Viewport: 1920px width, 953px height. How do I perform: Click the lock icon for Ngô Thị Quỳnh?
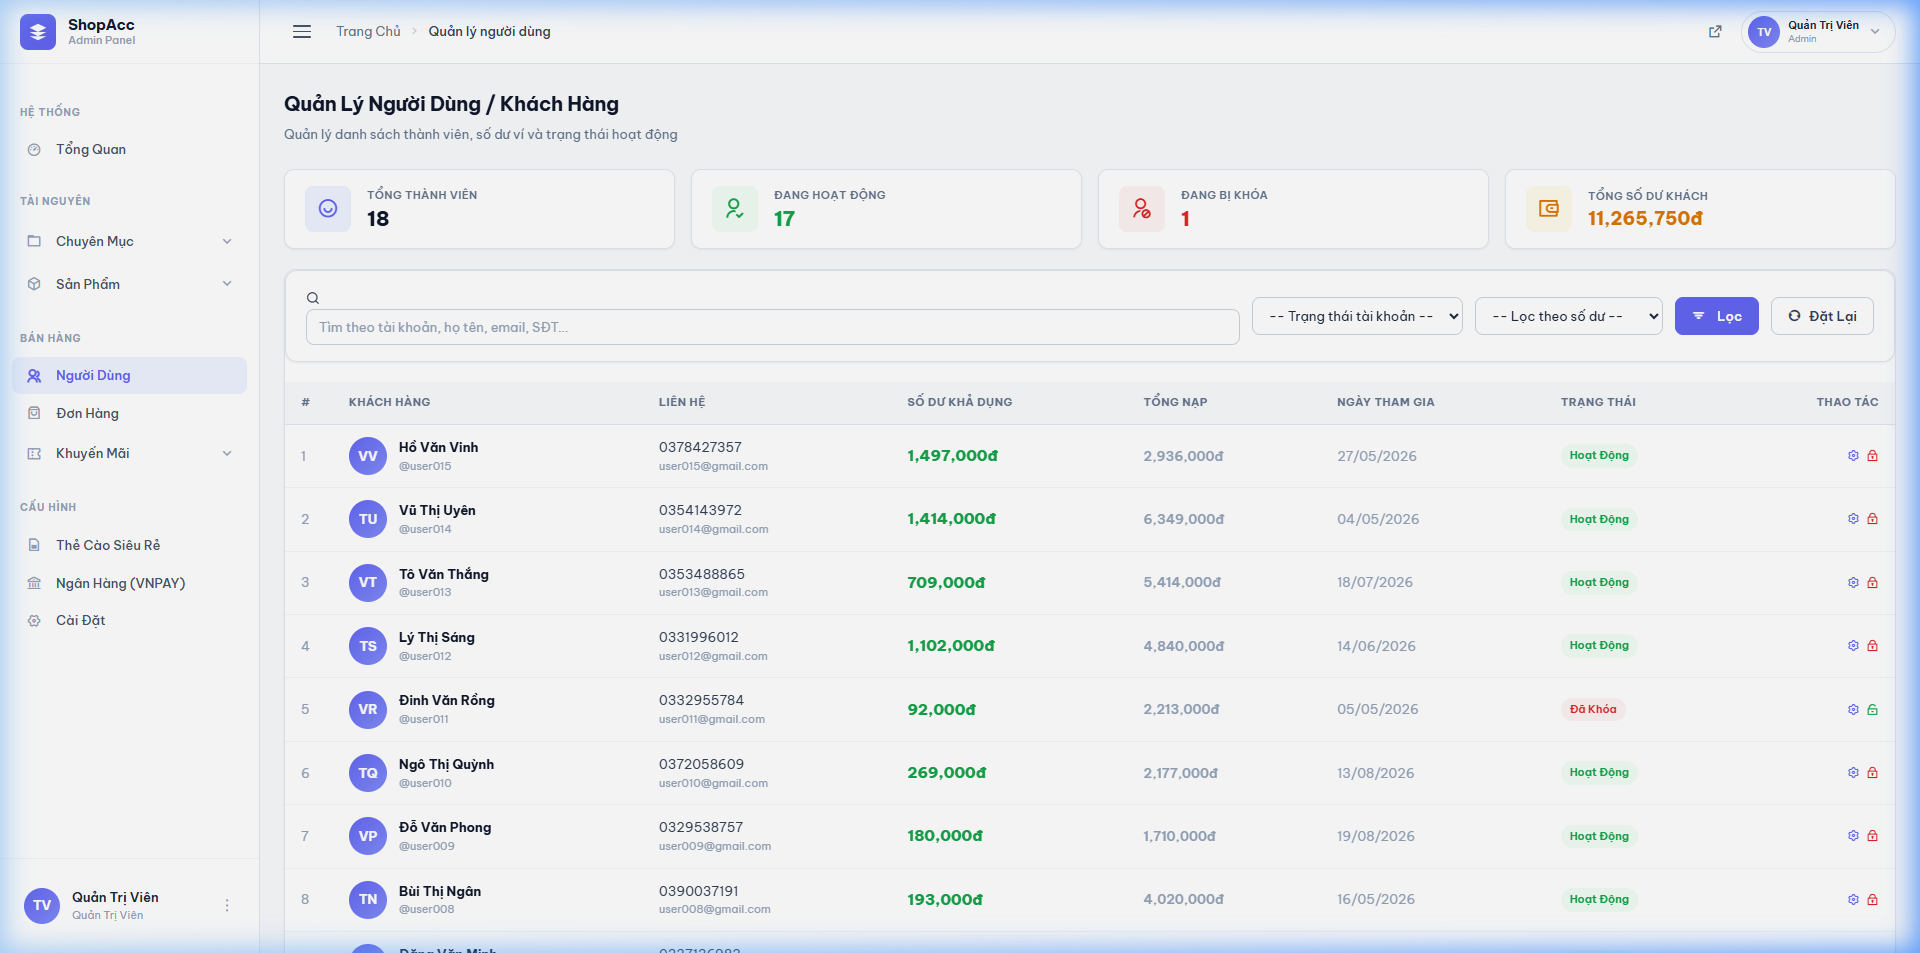[x=1872, y=773]
